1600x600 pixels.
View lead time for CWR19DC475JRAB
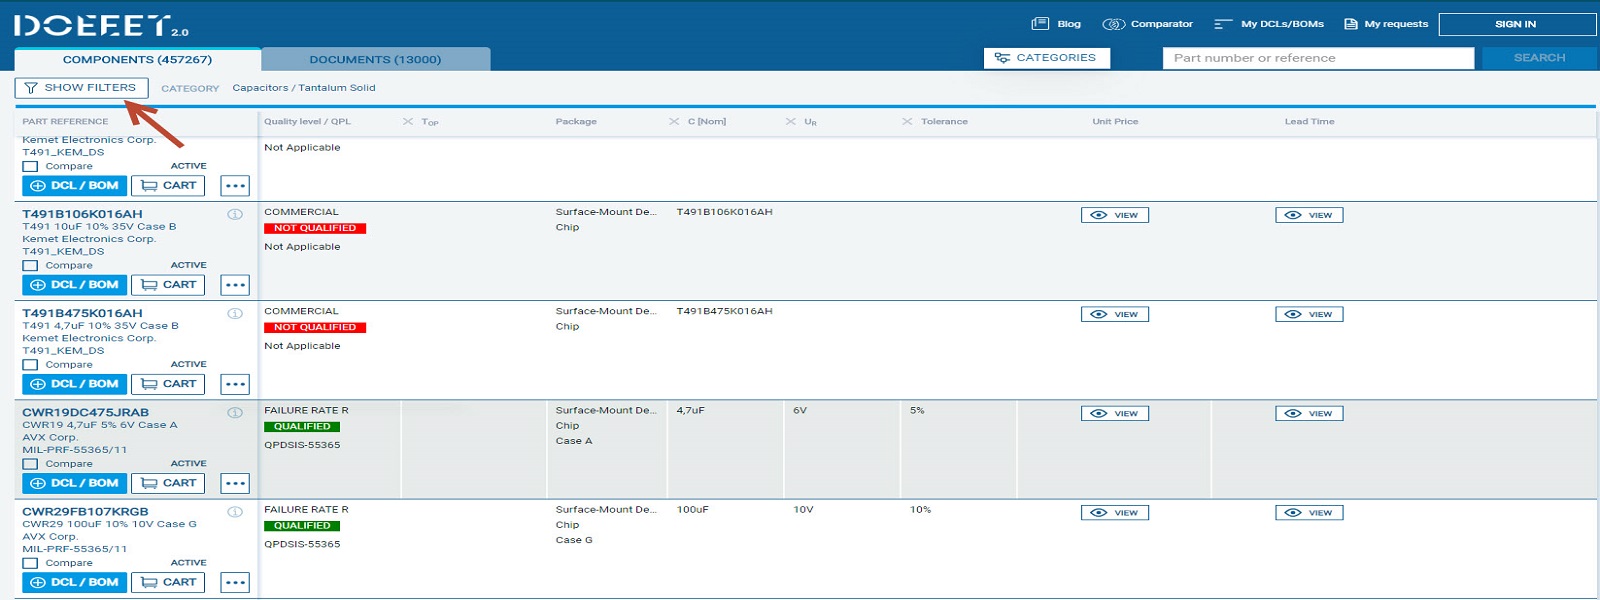tap(1309, 413)
